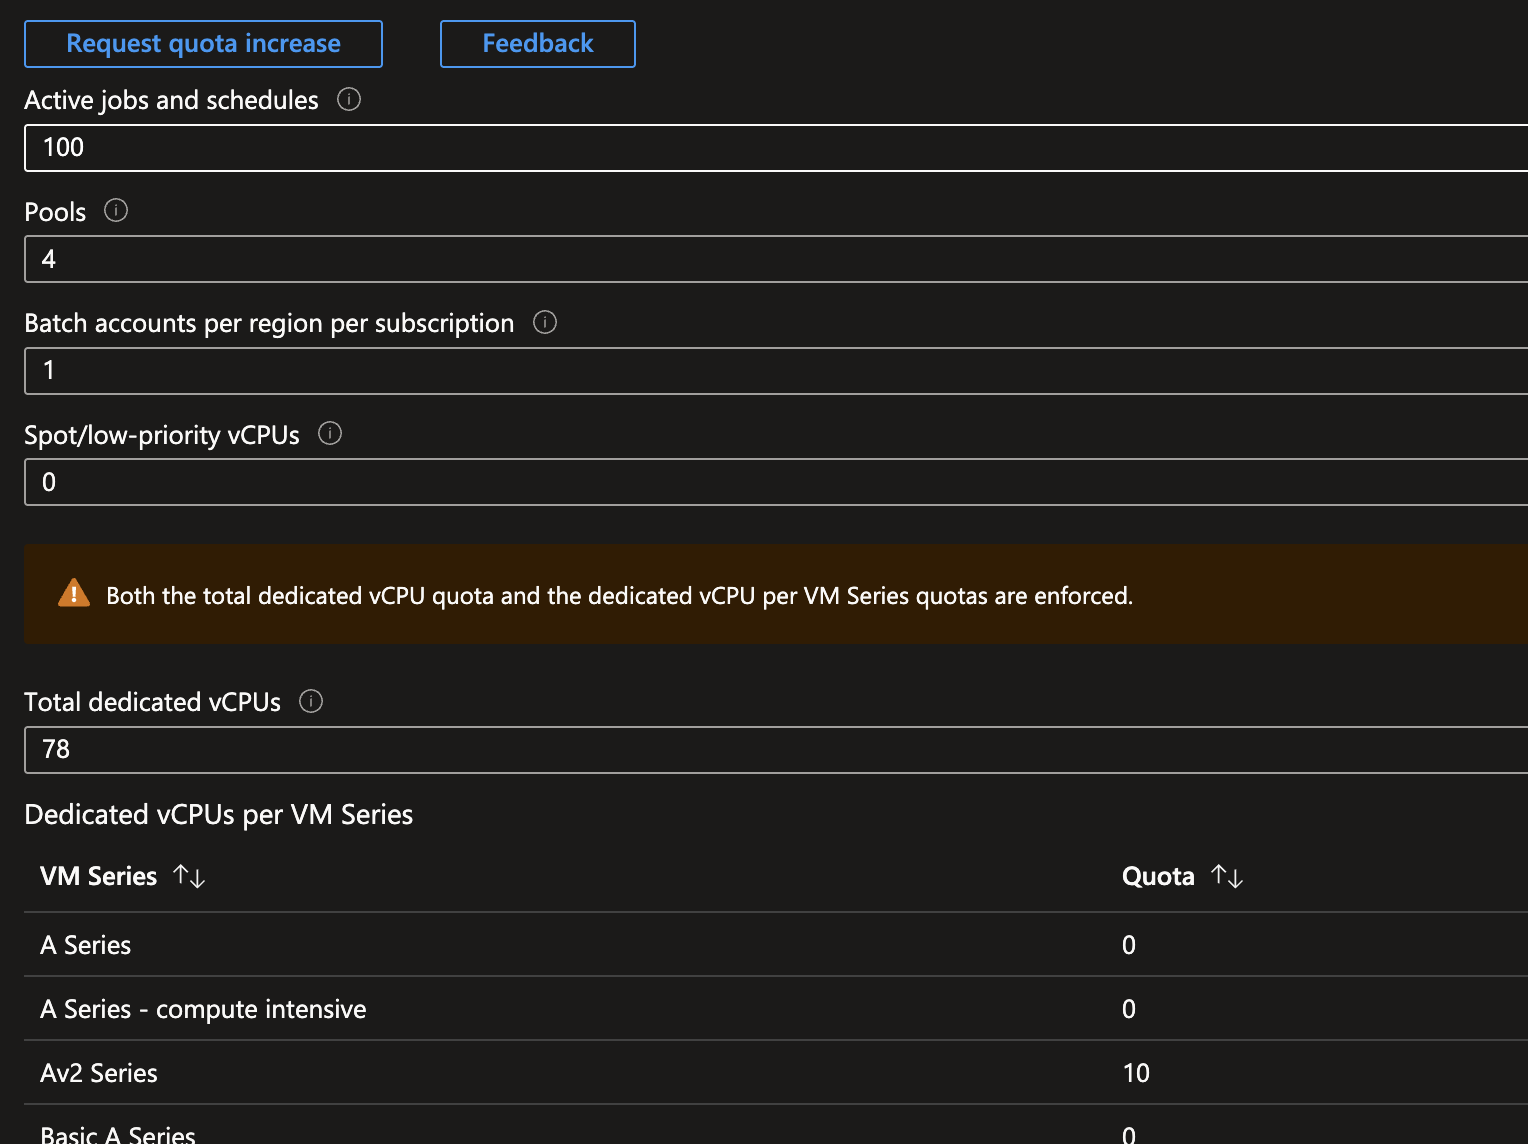The width and height of the screenshot is (1528, 1144).
Task: Click the 'Spot/low-priority vCPUs' label
Action: coord(162,435)
